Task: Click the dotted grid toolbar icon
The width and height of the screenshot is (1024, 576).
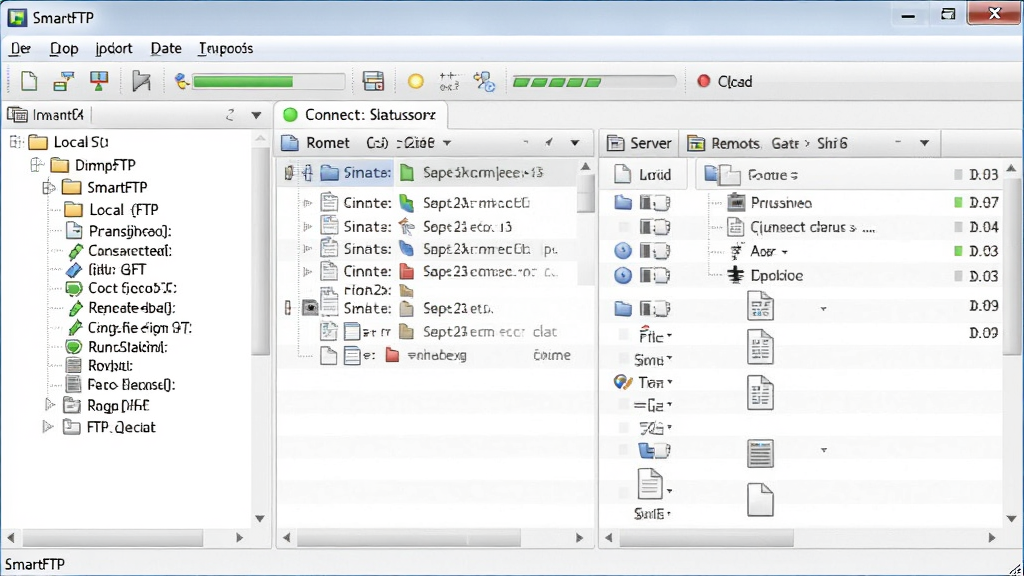Action: click(x=449, y=82)
